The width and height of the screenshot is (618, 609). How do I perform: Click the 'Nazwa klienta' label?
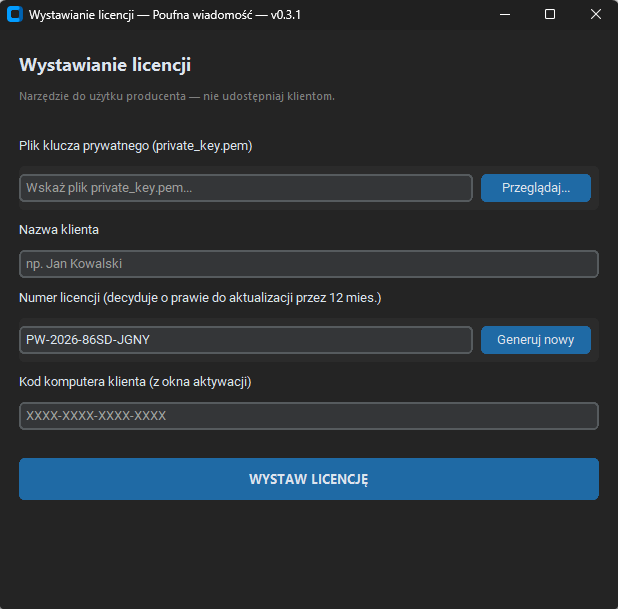coord(59,230)
